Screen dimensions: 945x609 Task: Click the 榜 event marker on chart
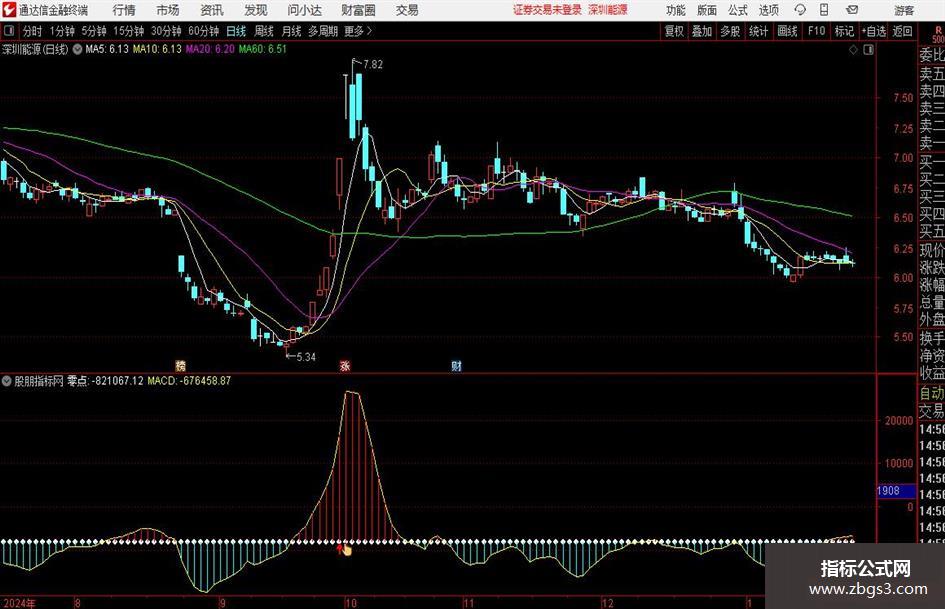(x=180, y=365)
